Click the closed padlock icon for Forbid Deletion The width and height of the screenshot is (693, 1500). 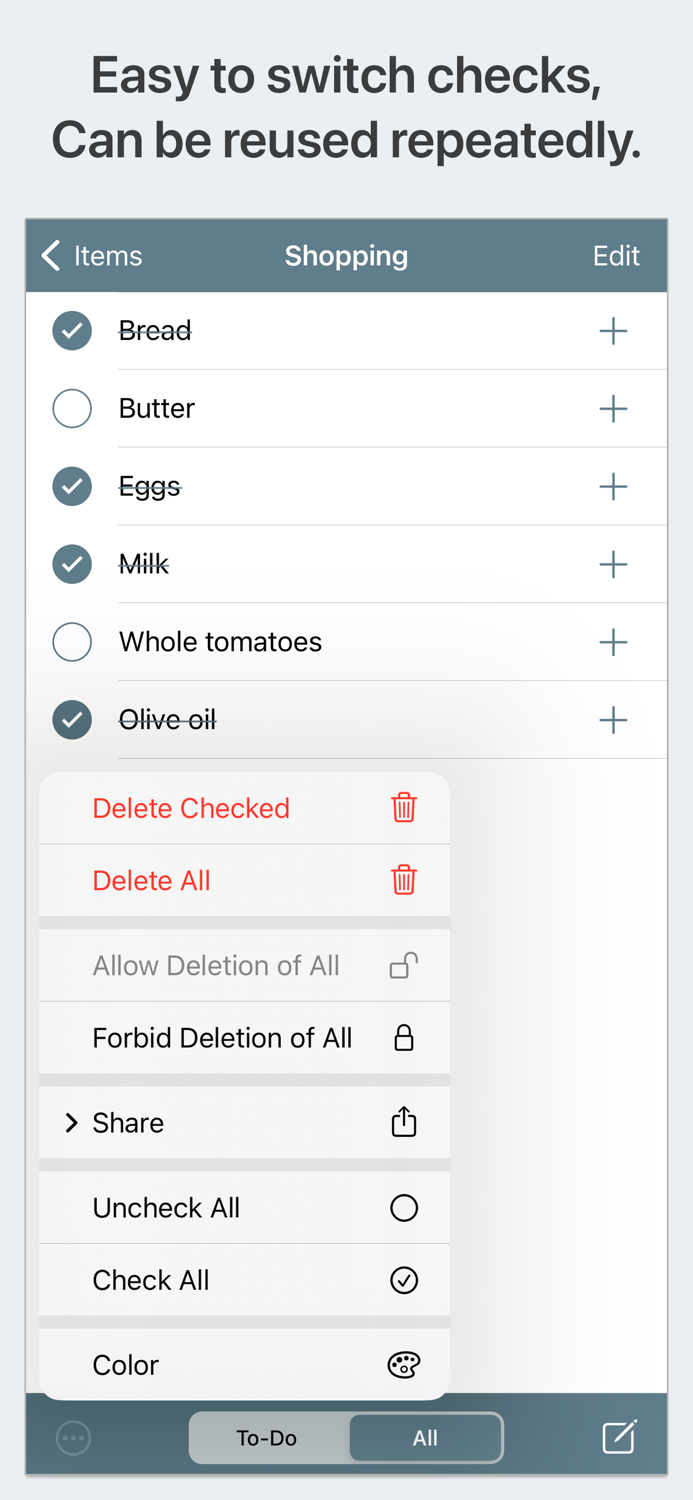[x=403, y=1038]
